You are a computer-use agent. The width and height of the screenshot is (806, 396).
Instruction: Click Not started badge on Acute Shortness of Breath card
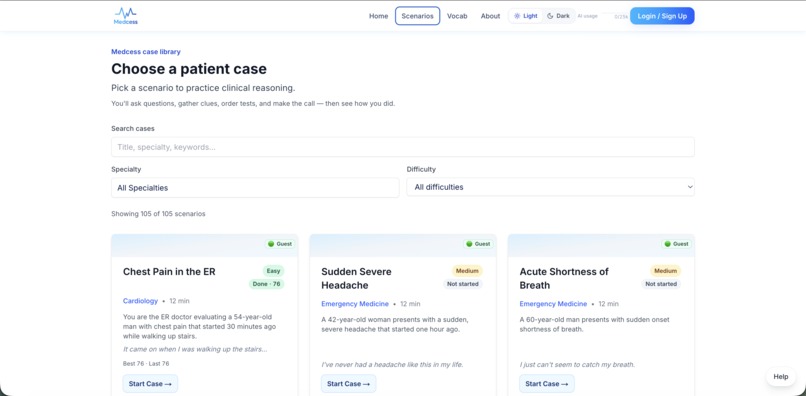[x=661, y=284]
